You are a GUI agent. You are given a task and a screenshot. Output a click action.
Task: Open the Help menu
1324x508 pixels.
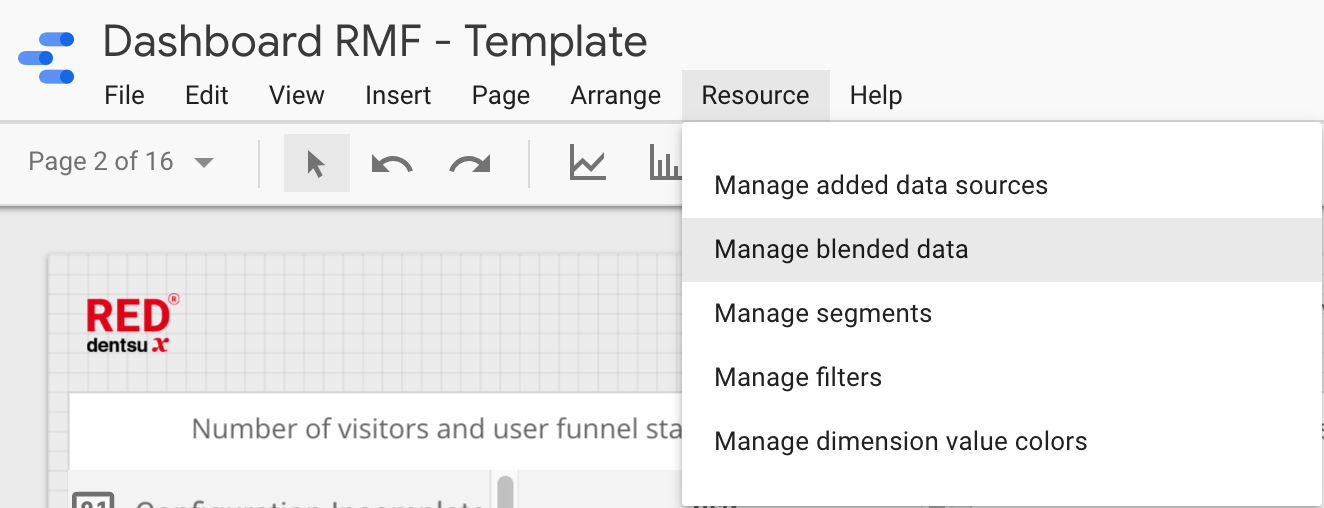click(x=876, y=96)
